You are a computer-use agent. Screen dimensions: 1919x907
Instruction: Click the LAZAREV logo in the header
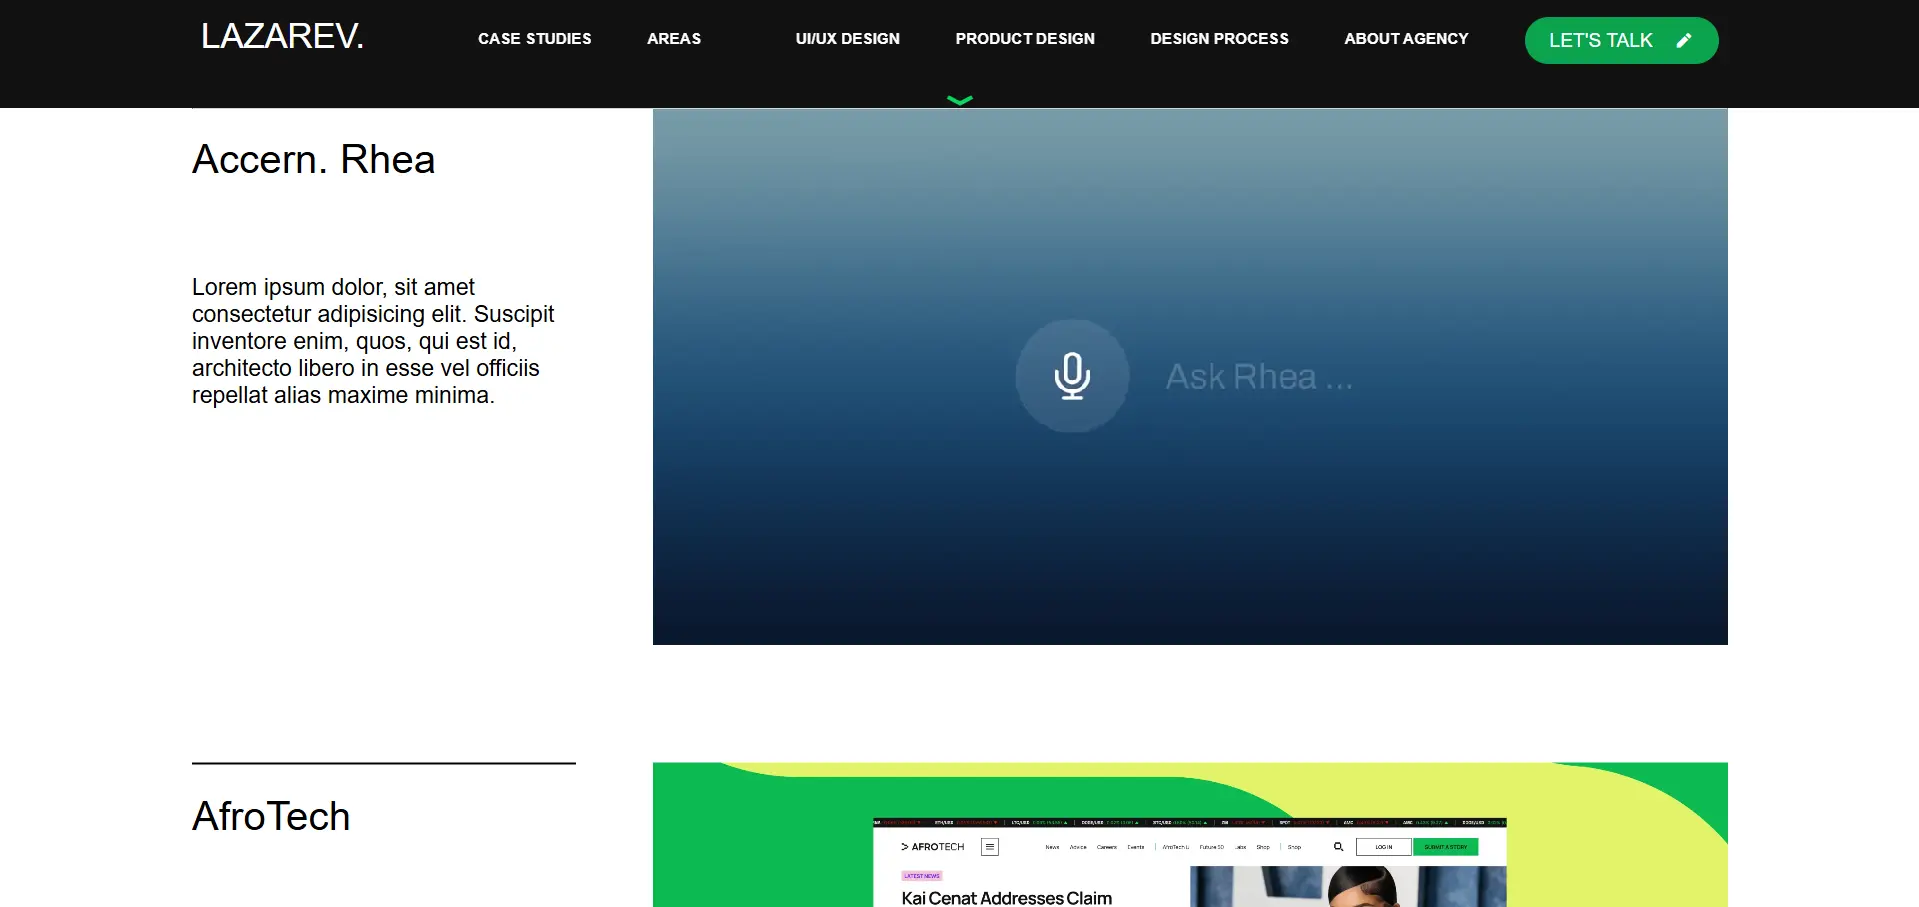283,36
